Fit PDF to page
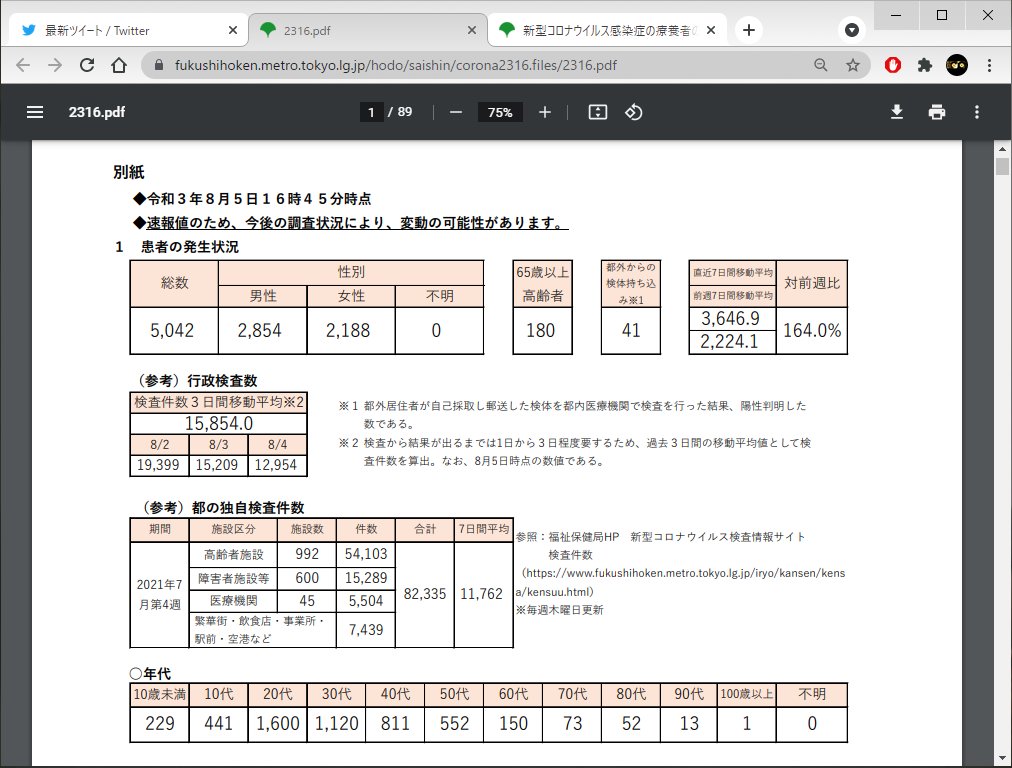The width and height of the screenshot is (1012, 768). (x=598, y=112)
